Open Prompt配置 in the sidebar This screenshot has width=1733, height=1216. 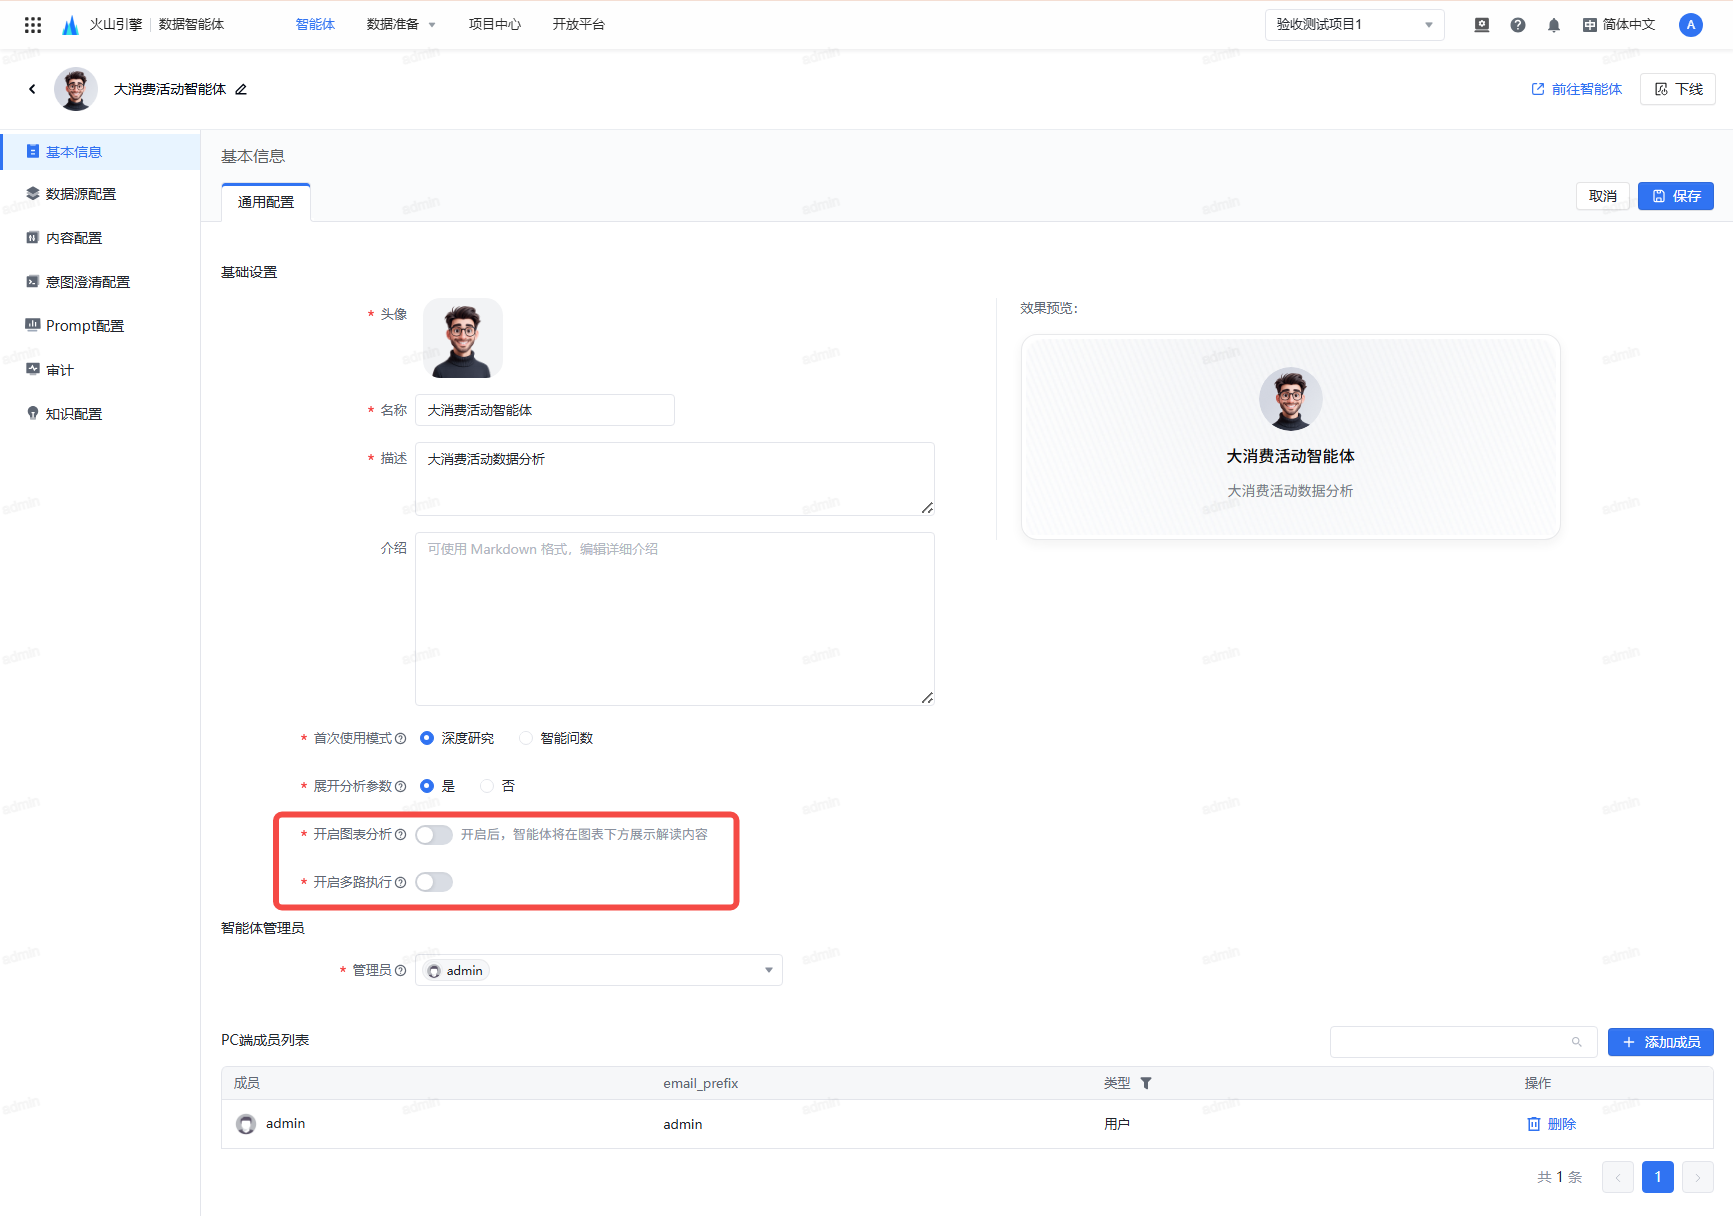tap(100, 326)
